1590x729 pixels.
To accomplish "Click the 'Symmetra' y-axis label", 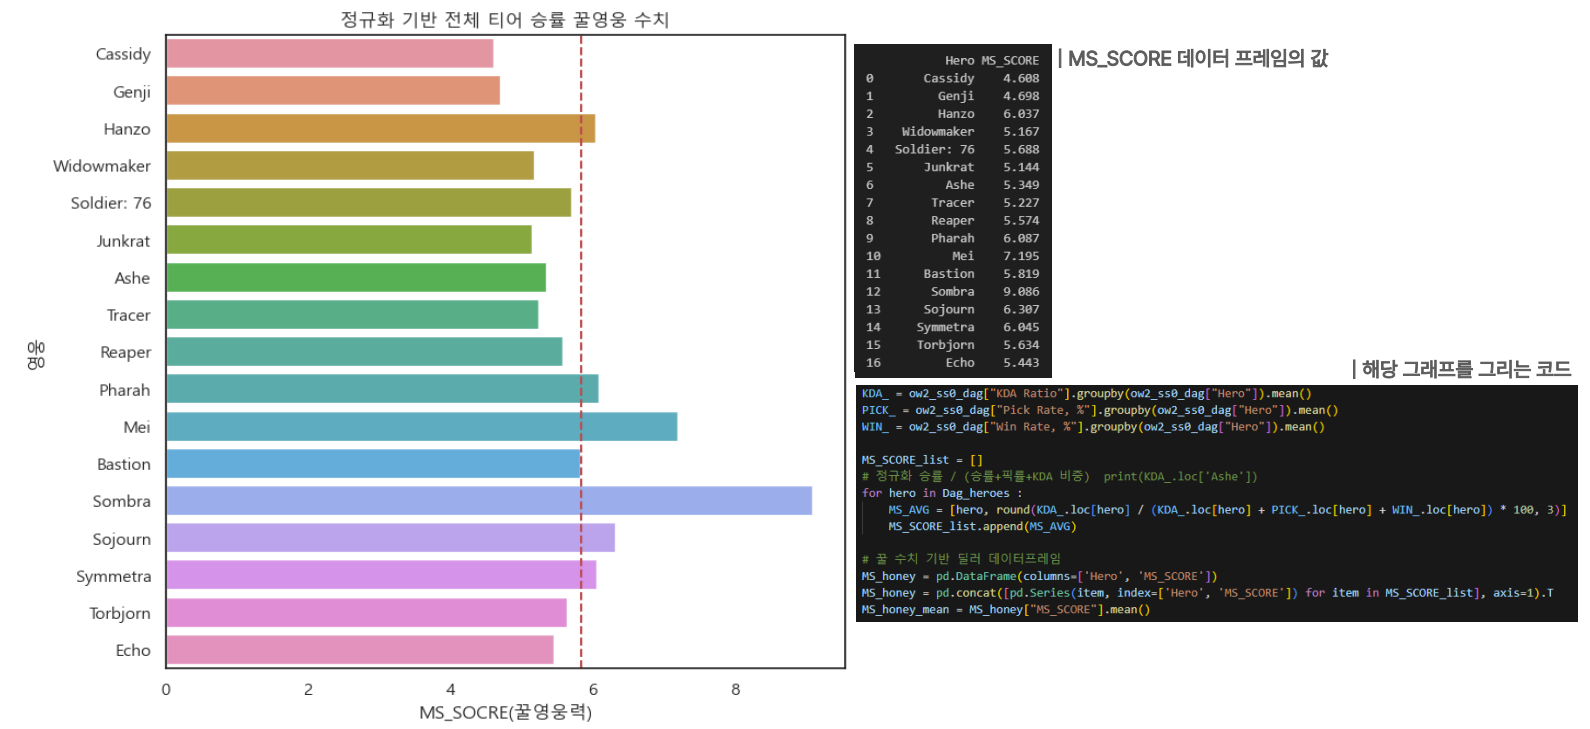I will click(114, 576).
